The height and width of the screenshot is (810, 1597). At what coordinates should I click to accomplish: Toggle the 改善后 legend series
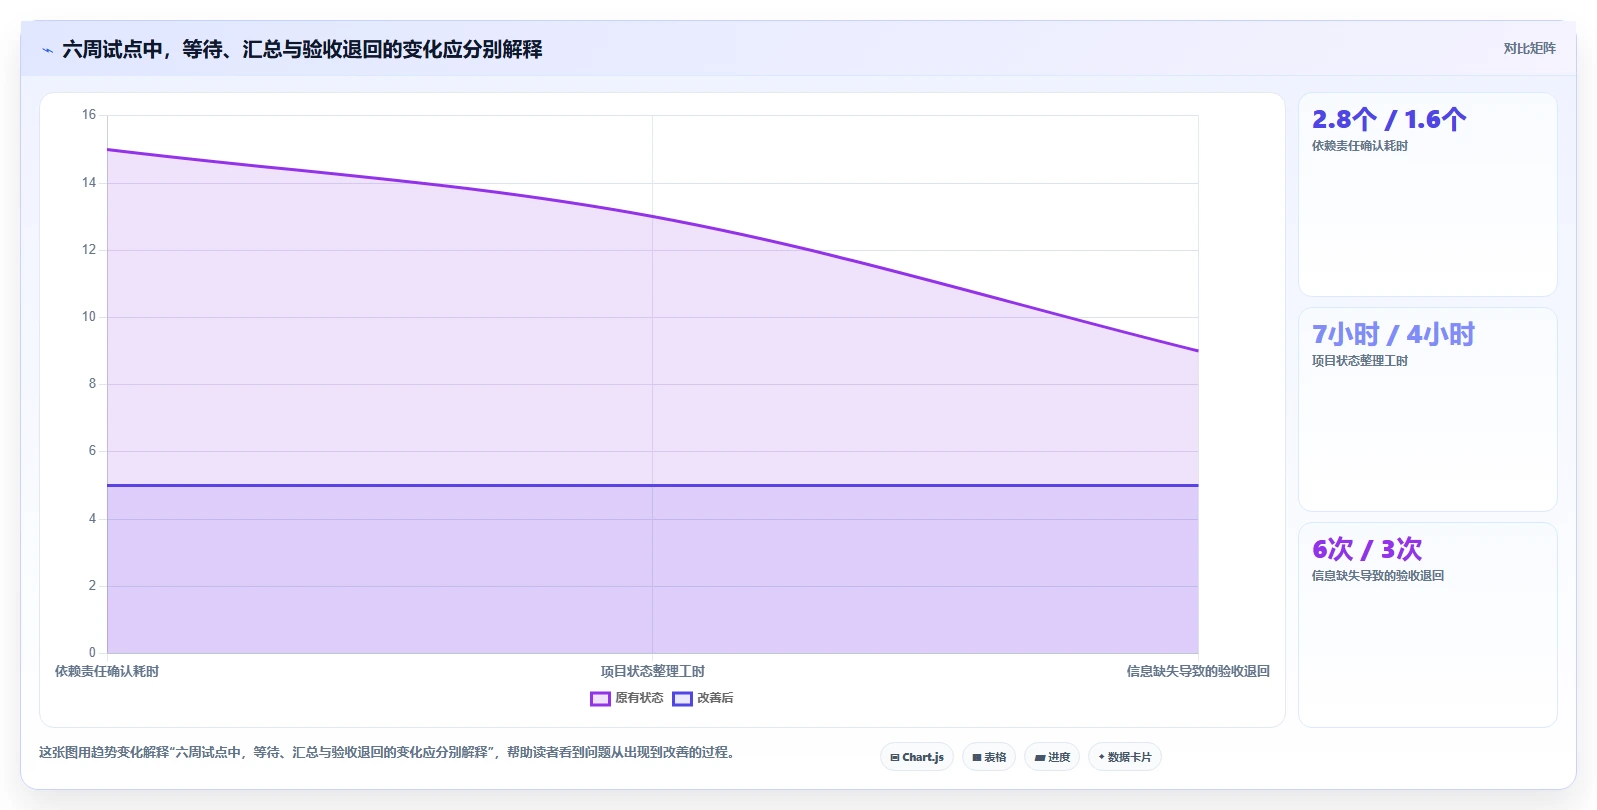click(x=703, y=698)
